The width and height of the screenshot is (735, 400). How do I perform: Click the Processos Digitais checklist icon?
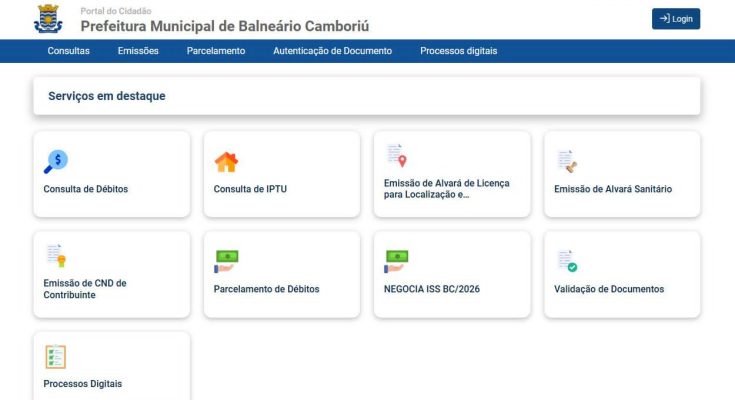click(x=56, y=357)
